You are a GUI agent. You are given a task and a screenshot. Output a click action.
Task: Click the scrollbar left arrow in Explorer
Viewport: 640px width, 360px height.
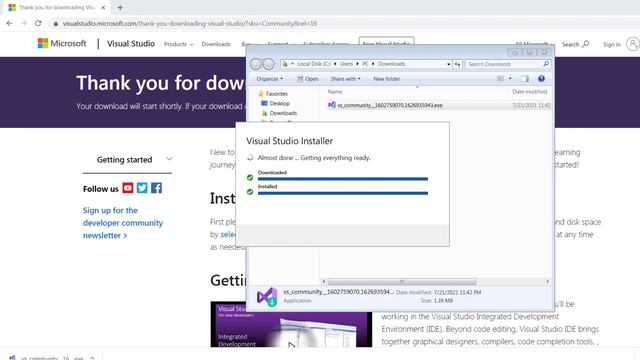tap(324, 282)
